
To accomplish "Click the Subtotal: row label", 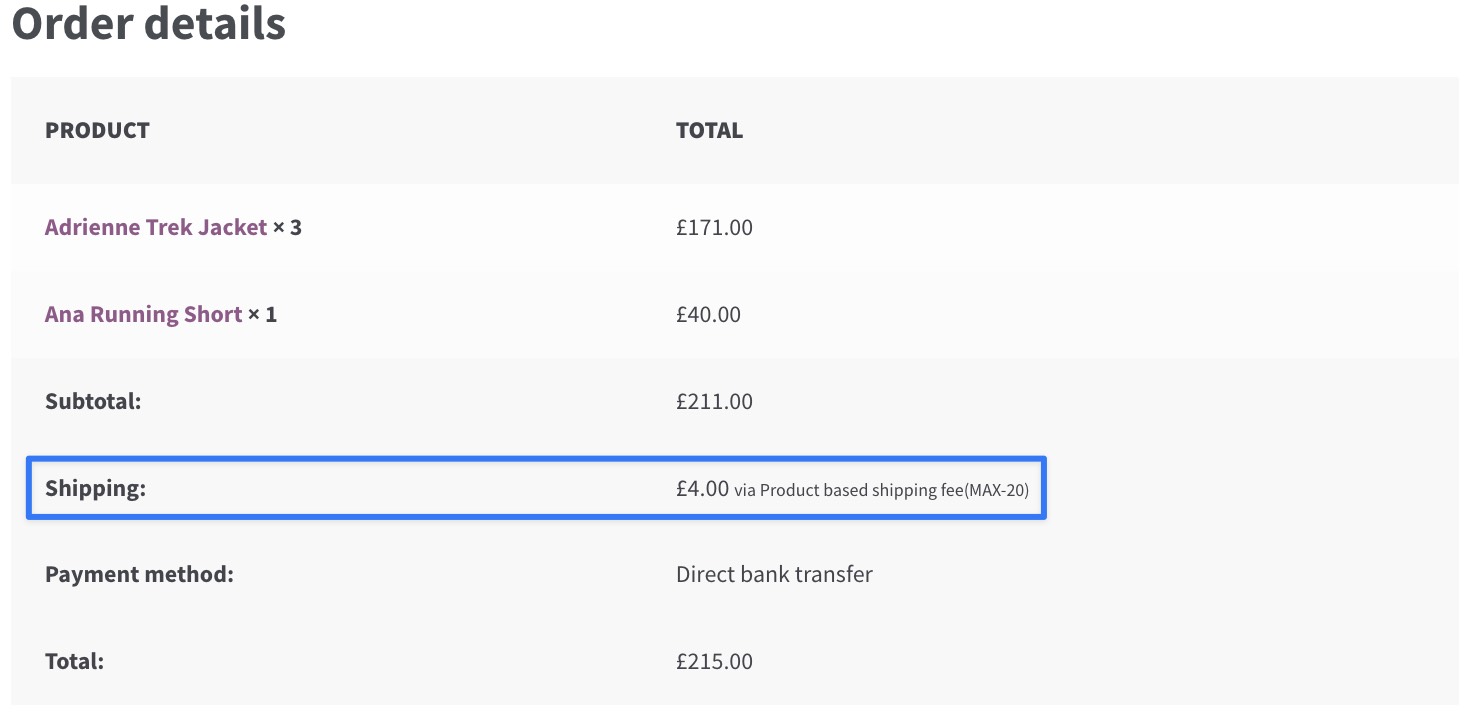I will [93, 402].
